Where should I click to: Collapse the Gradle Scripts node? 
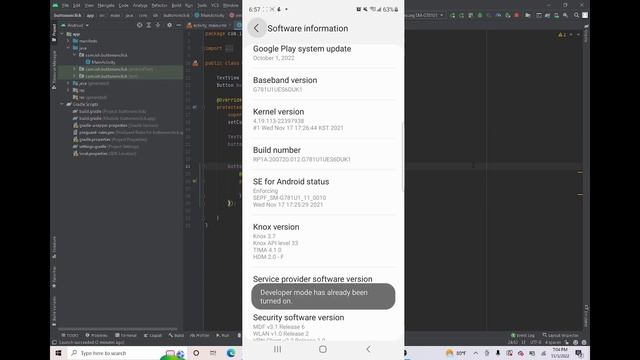[x=62, y=104]
